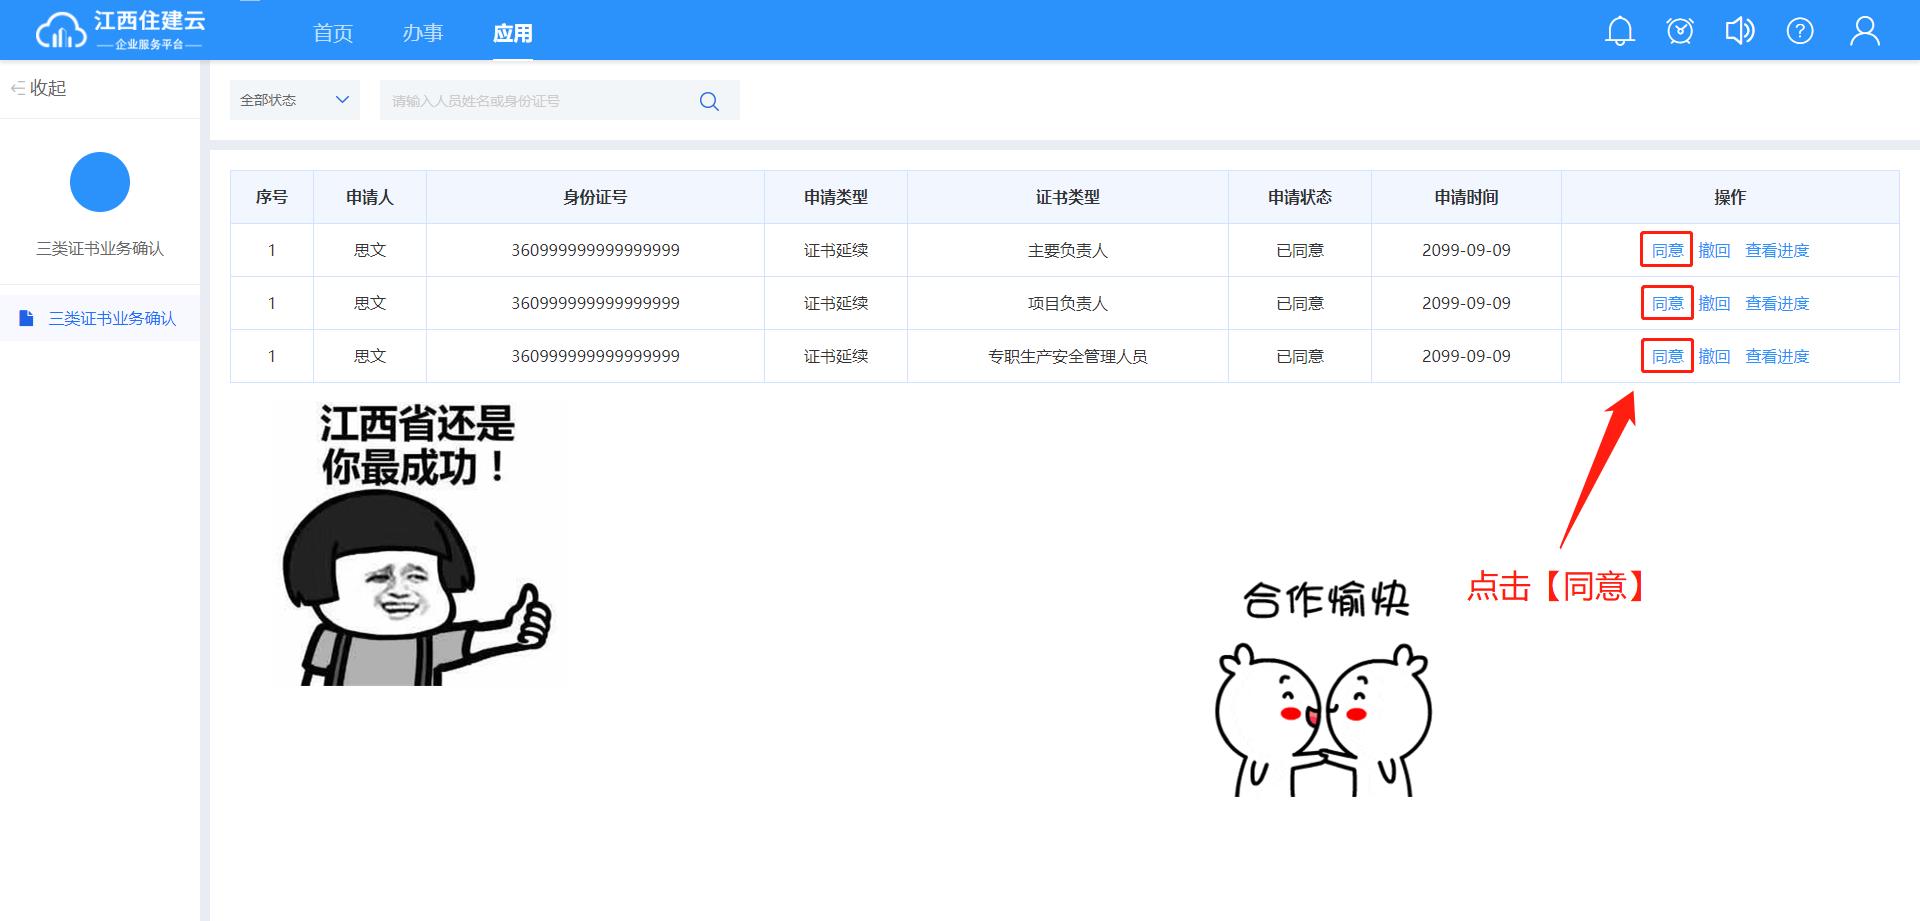Viewport: 1920px width, 921px height.
Task: Click the 江西住建云 cloud logo
Action: (120, 30)
